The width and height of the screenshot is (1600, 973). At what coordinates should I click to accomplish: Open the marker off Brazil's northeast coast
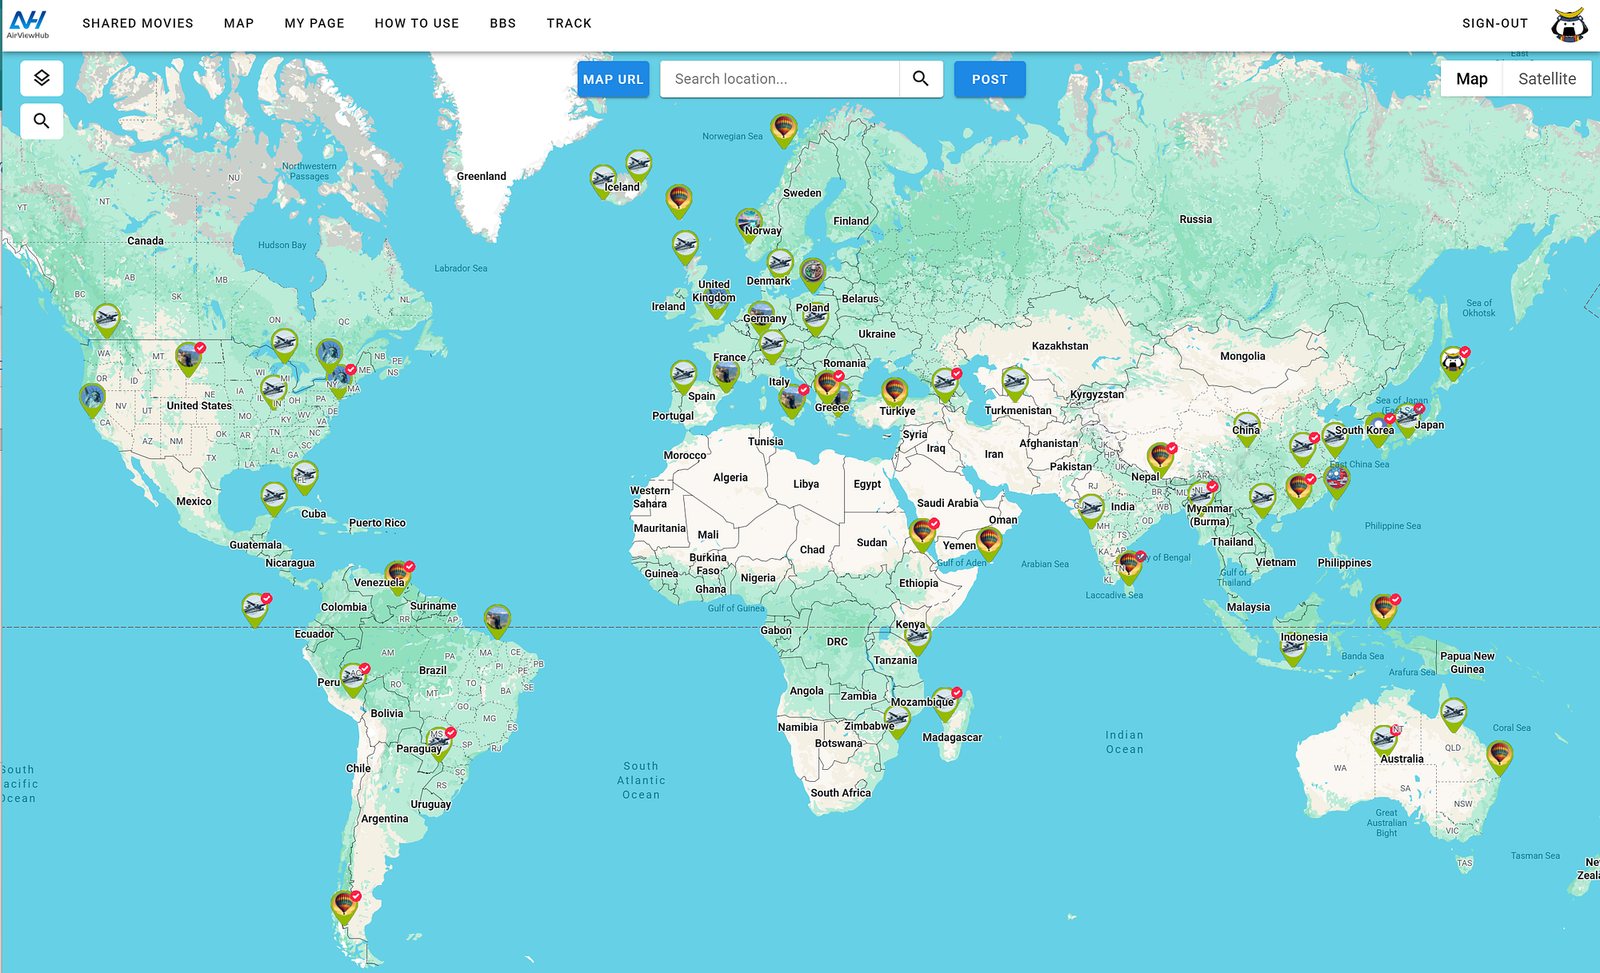click(x=497, y=621)
